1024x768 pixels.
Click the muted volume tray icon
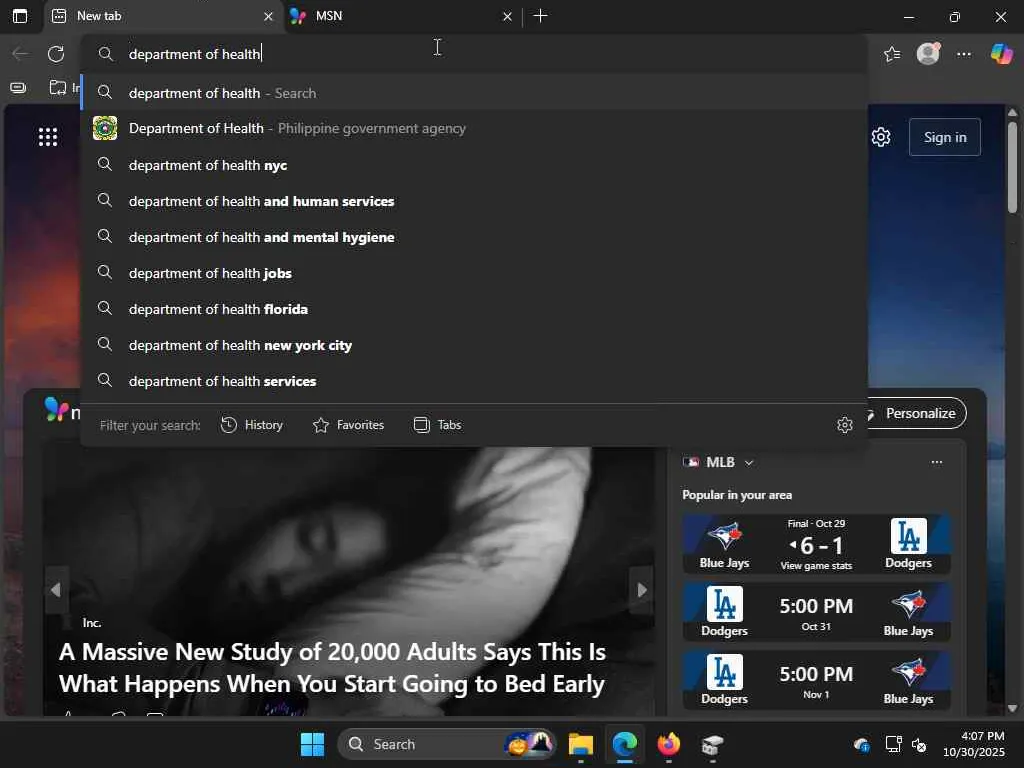(x=919, y=744)
